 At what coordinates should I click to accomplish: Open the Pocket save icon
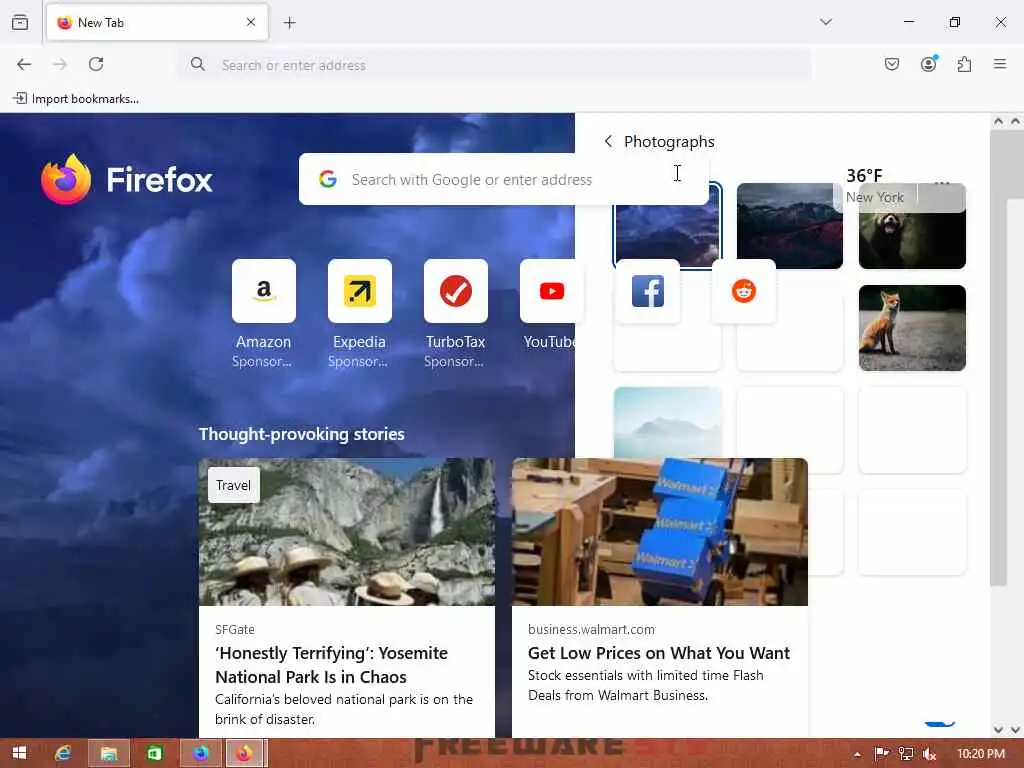[892, 64]
